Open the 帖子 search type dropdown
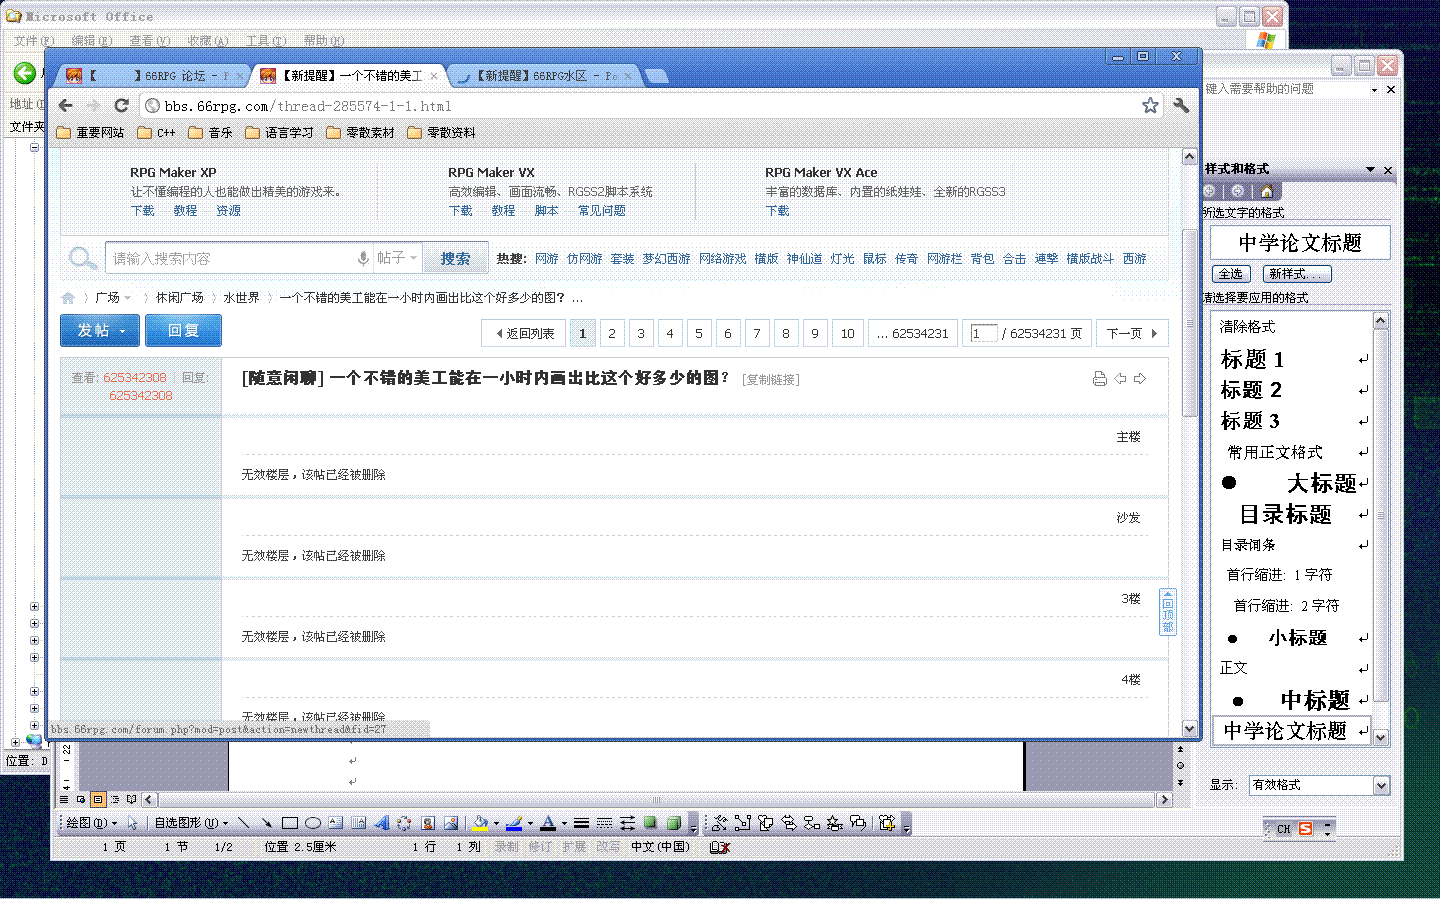The image size is (1440, 900). 396,258
